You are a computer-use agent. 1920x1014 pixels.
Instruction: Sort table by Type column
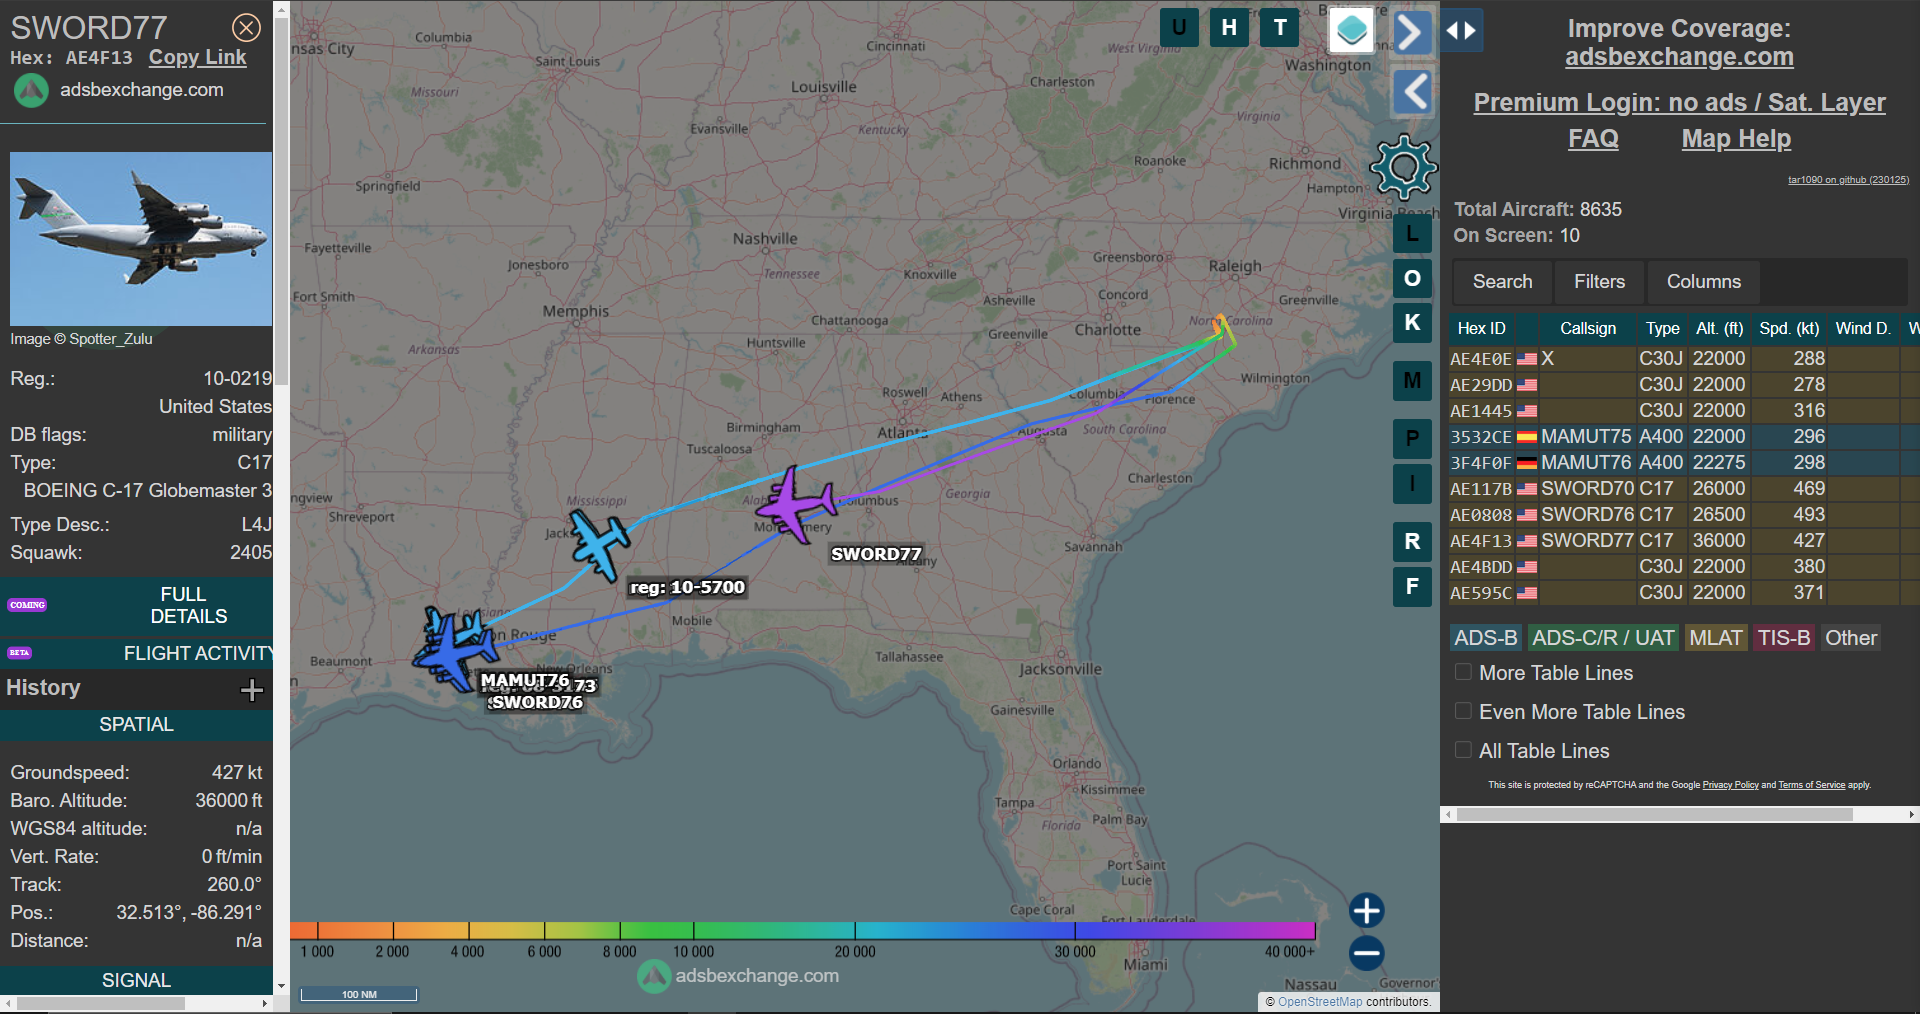(1662, 328)
